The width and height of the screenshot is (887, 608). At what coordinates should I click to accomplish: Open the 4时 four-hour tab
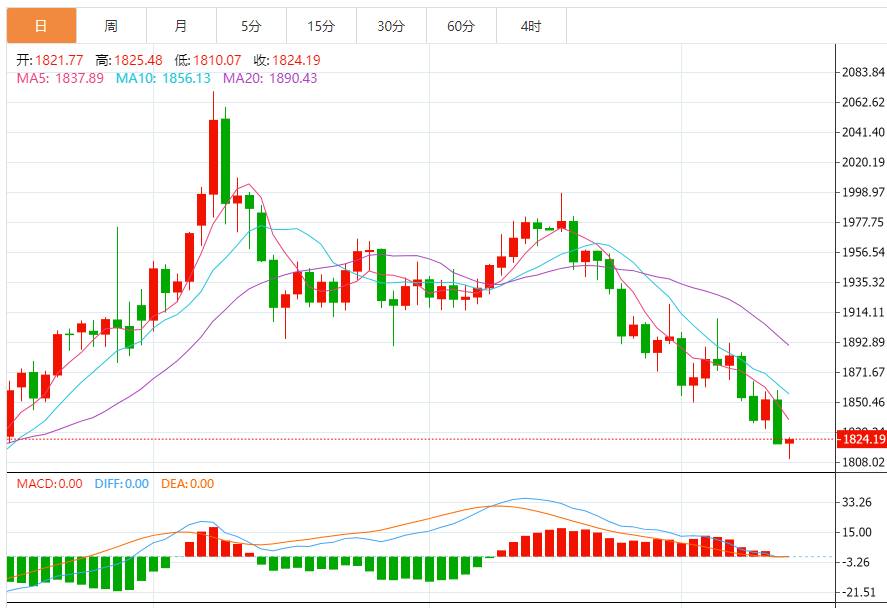(531, 26)
